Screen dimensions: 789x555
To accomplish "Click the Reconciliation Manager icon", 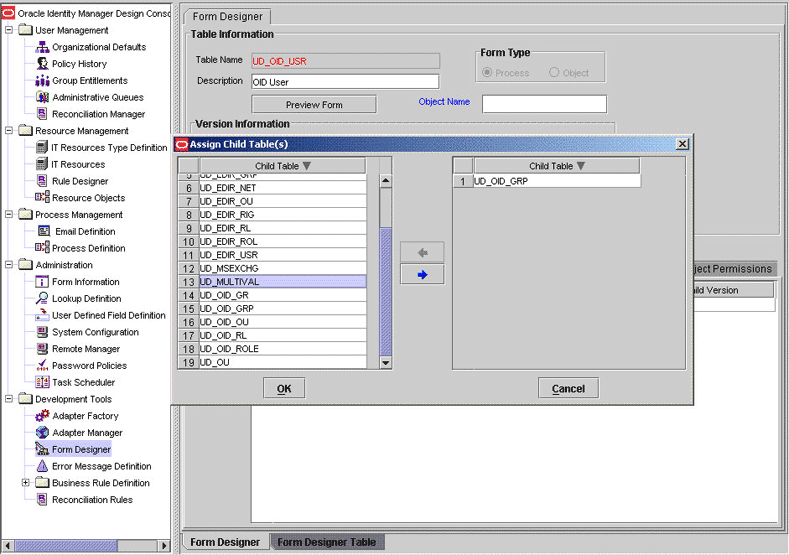I will 42,114.
